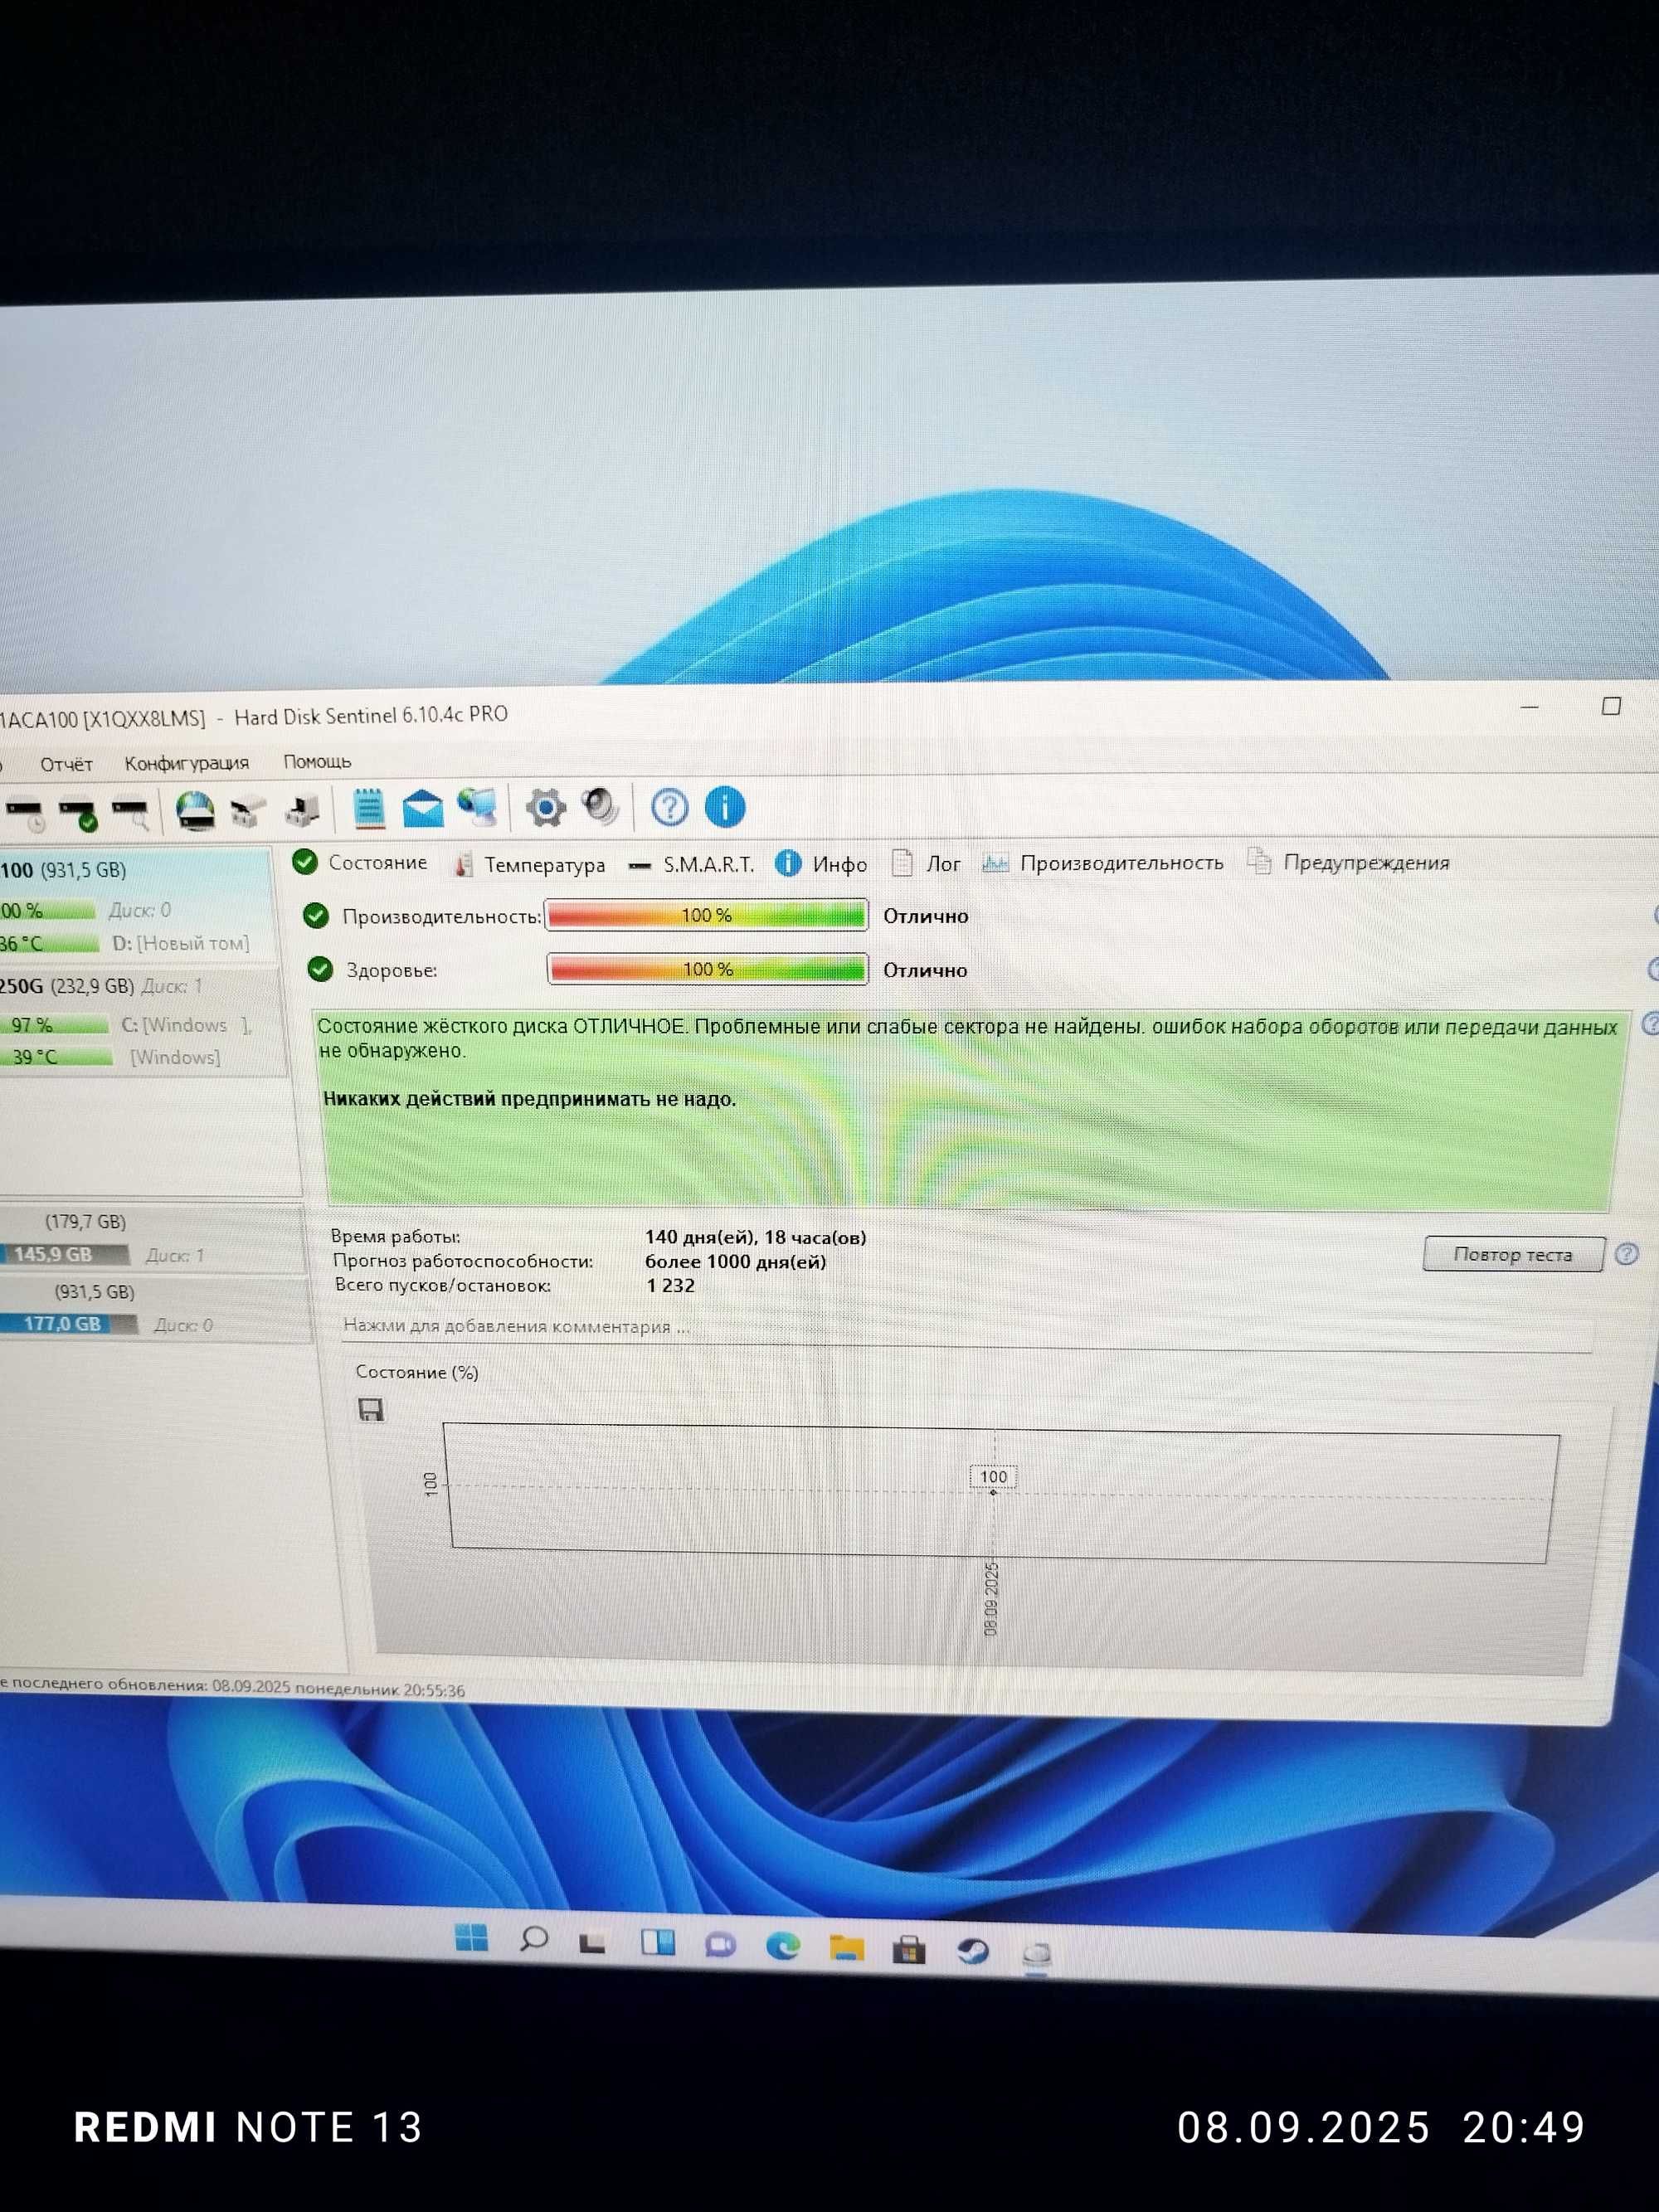Click Hard Disk Sentinel taskbar icon
Viewport: 1659px width, 2212px height.
1037,1953
